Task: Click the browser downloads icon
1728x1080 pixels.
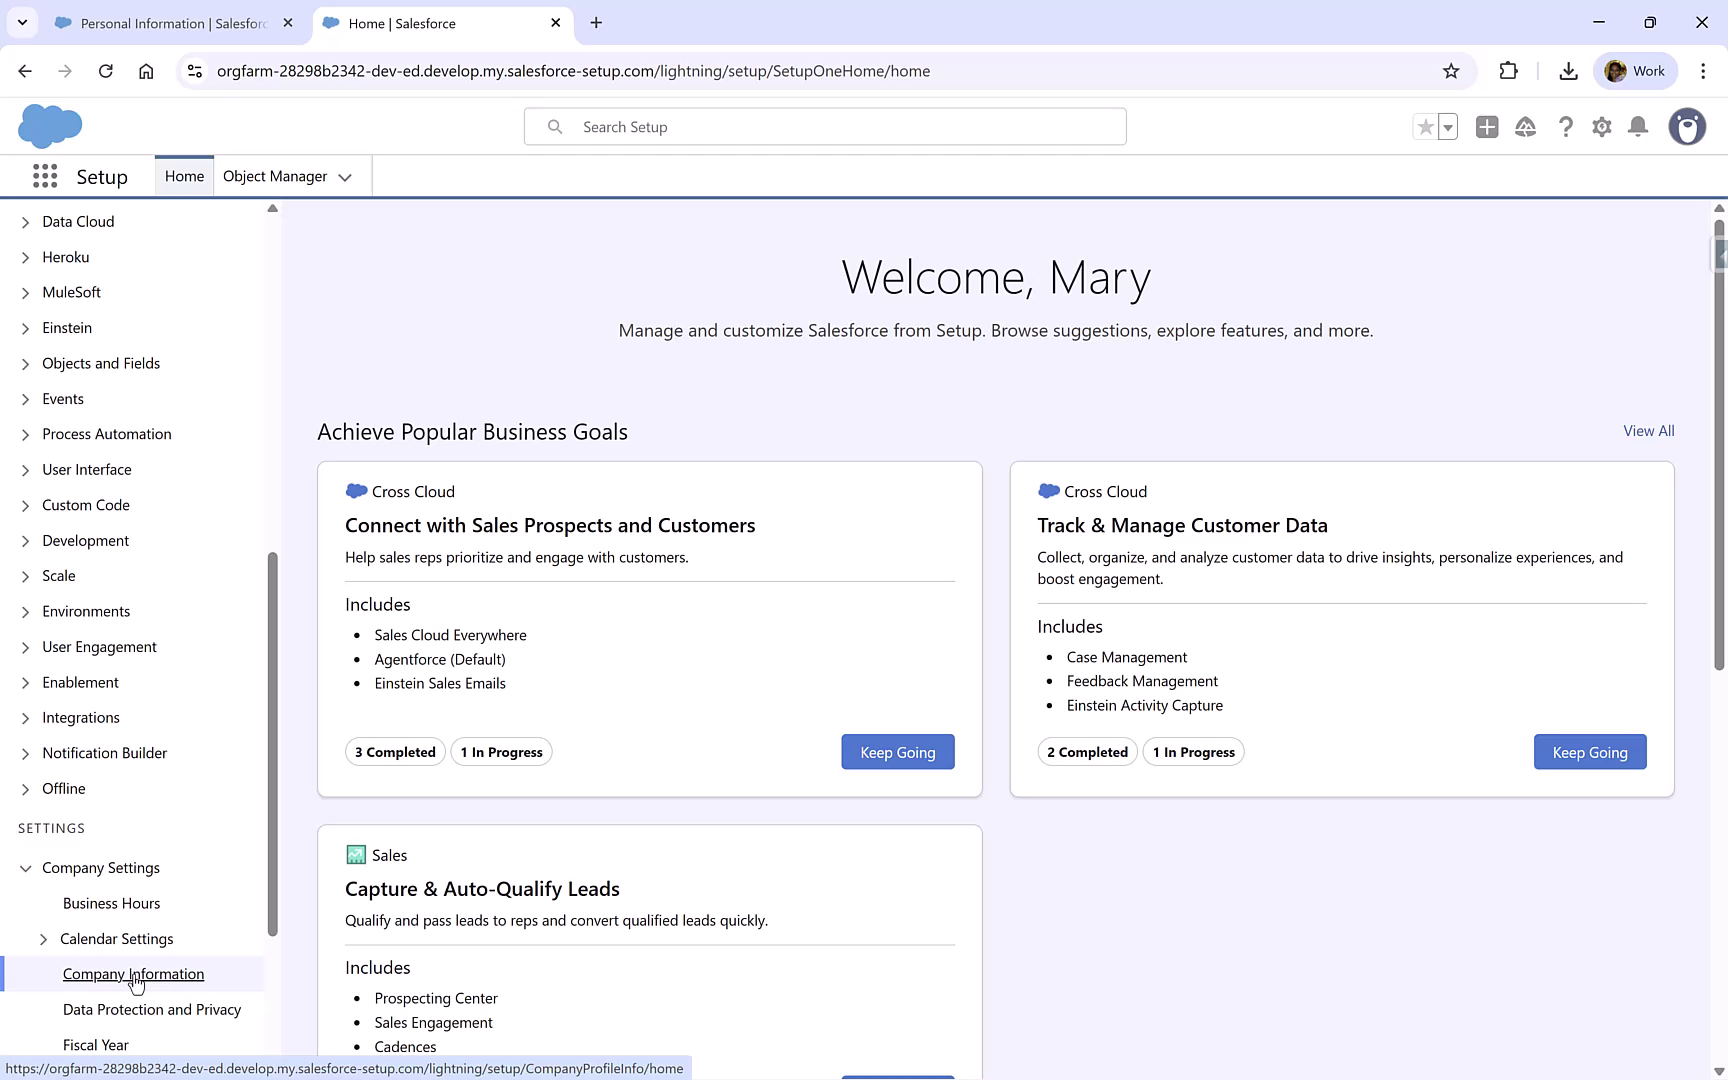Action: point(1567,71)
